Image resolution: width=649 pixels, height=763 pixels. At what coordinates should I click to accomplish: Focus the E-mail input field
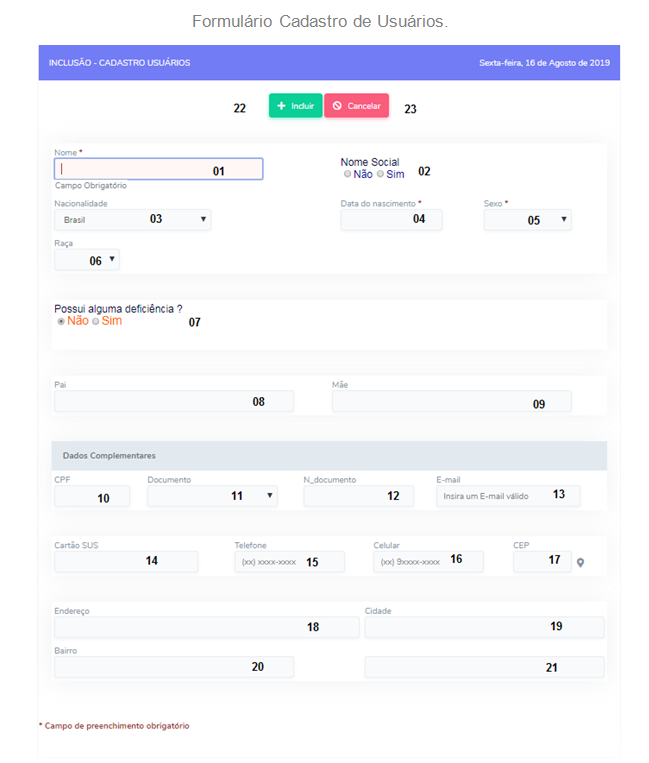[508, 496]
